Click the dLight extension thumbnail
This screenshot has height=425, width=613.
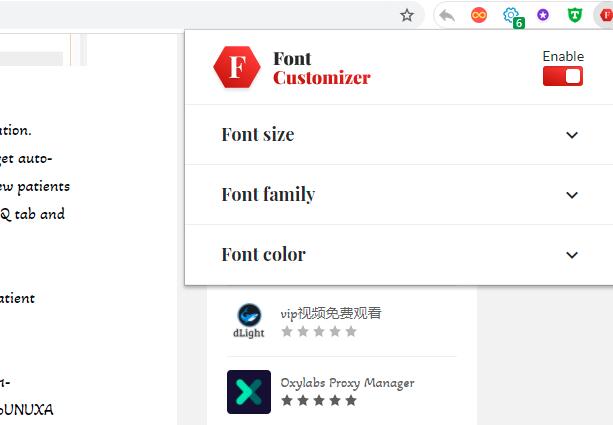pos(249,321)
